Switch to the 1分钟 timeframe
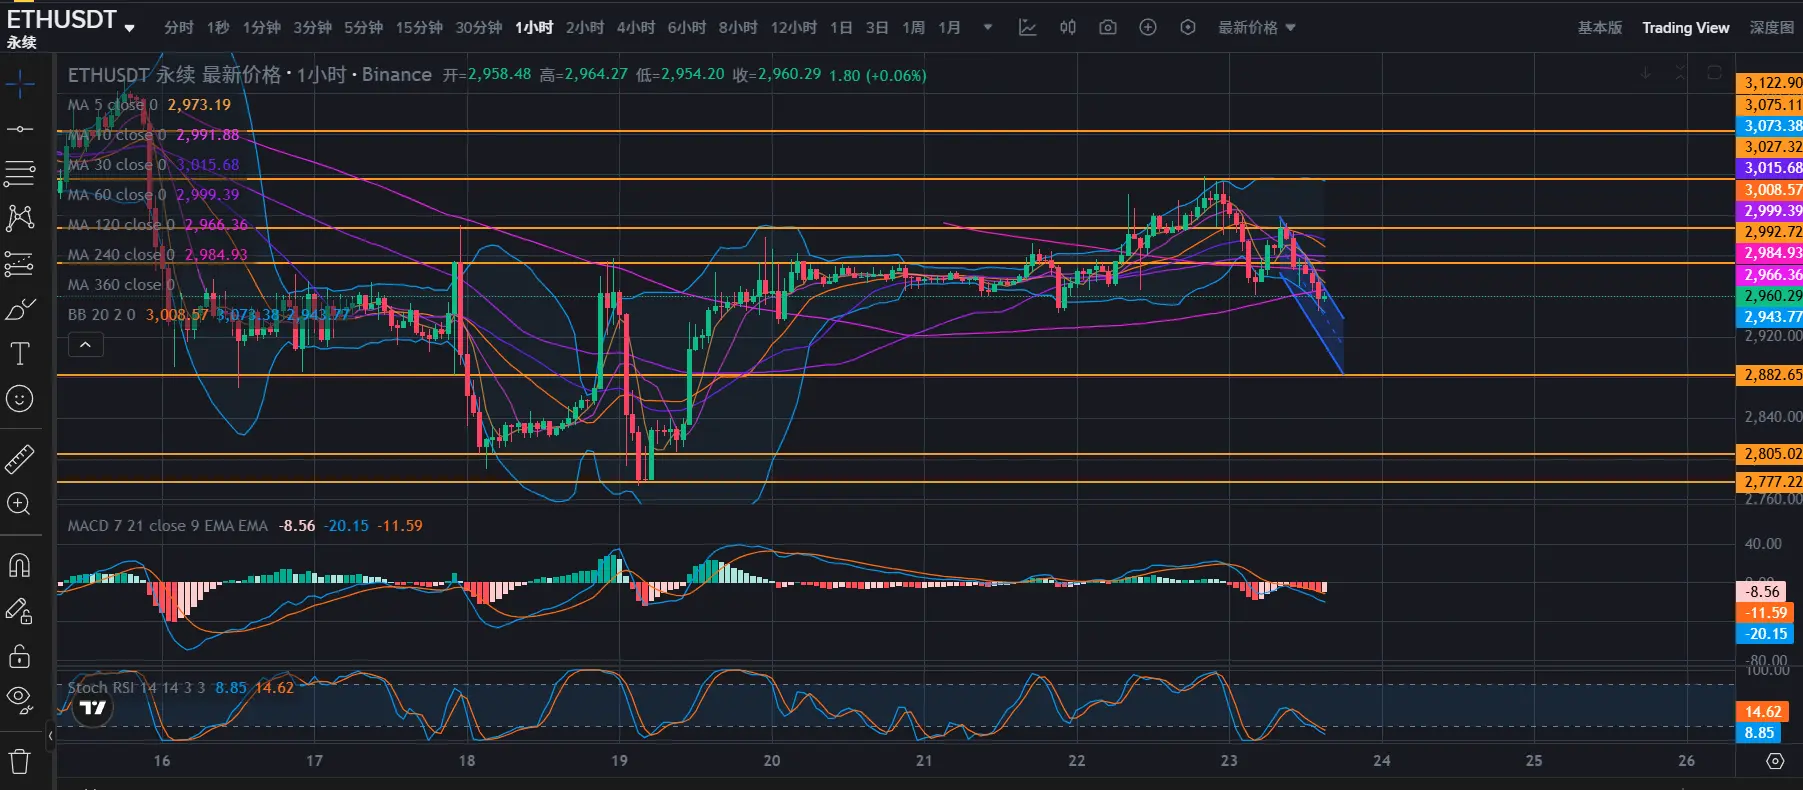Viewport: 1803px width, 790px height. (x=261, y=28)
